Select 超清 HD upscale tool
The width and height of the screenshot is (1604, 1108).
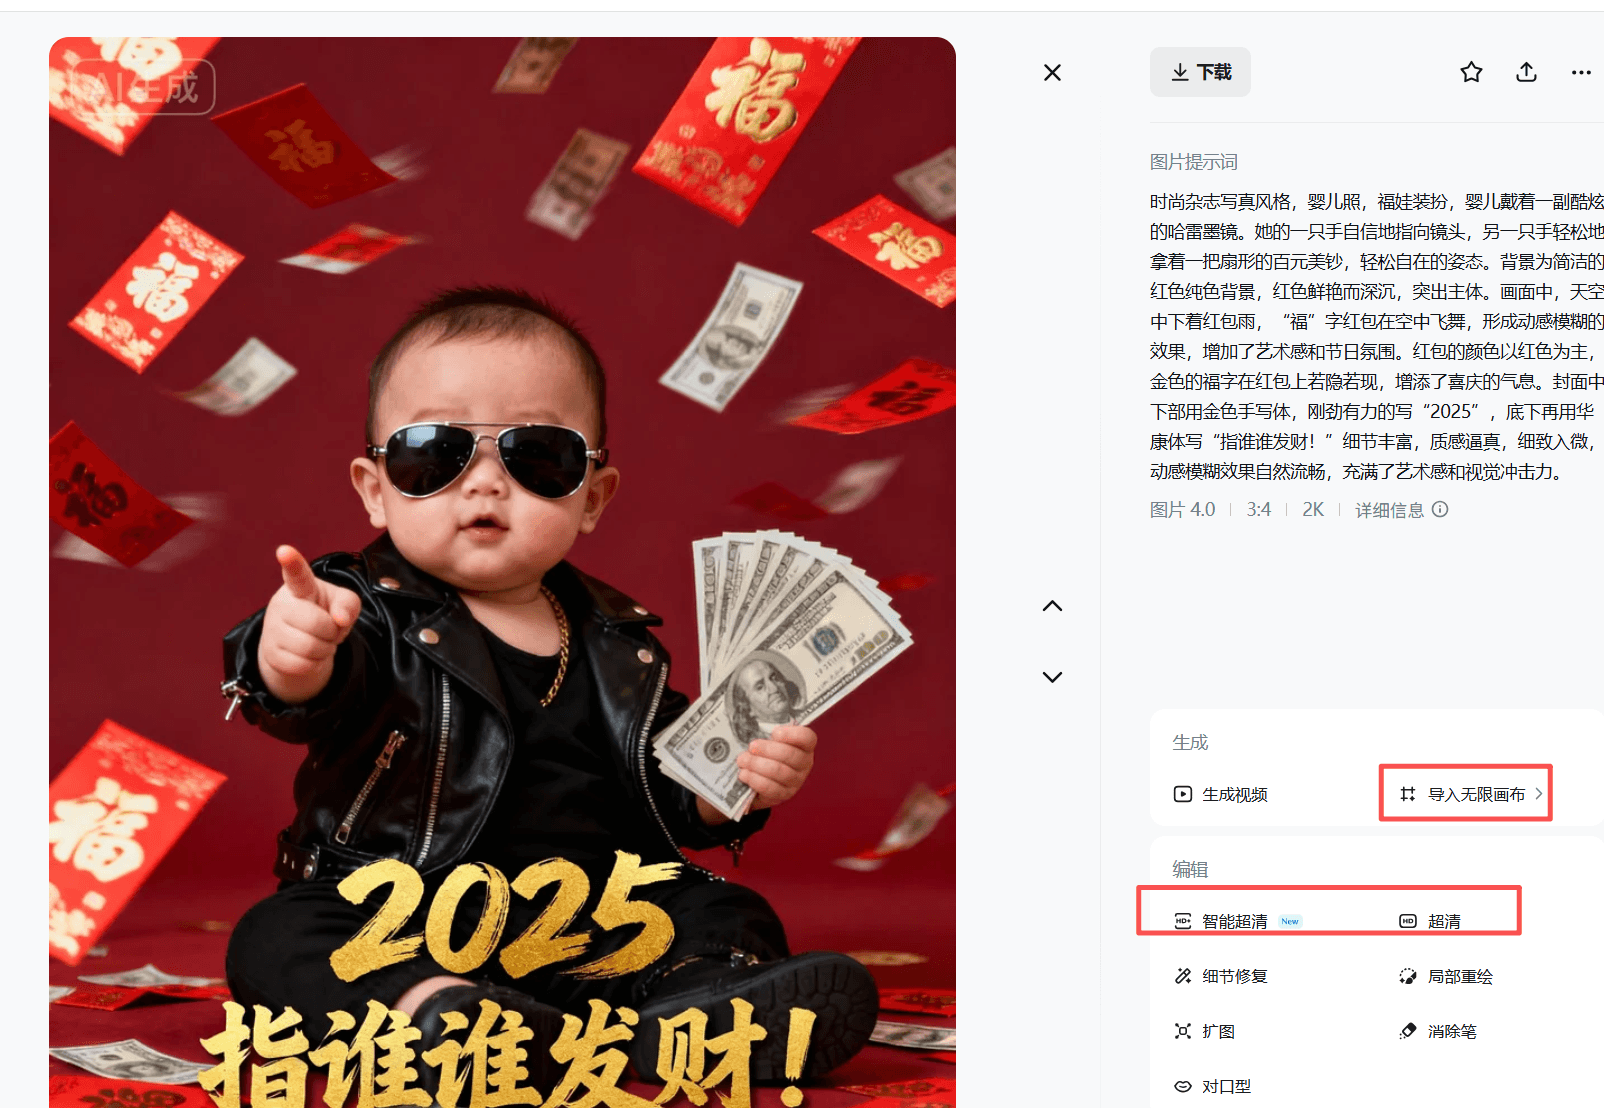1430,921
